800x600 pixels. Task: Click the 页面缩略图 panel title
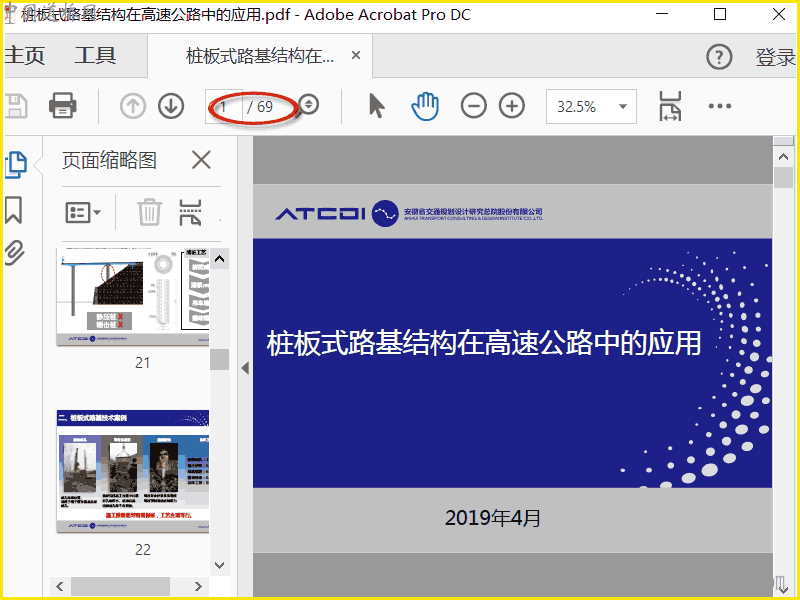click(x=110, y=160)
